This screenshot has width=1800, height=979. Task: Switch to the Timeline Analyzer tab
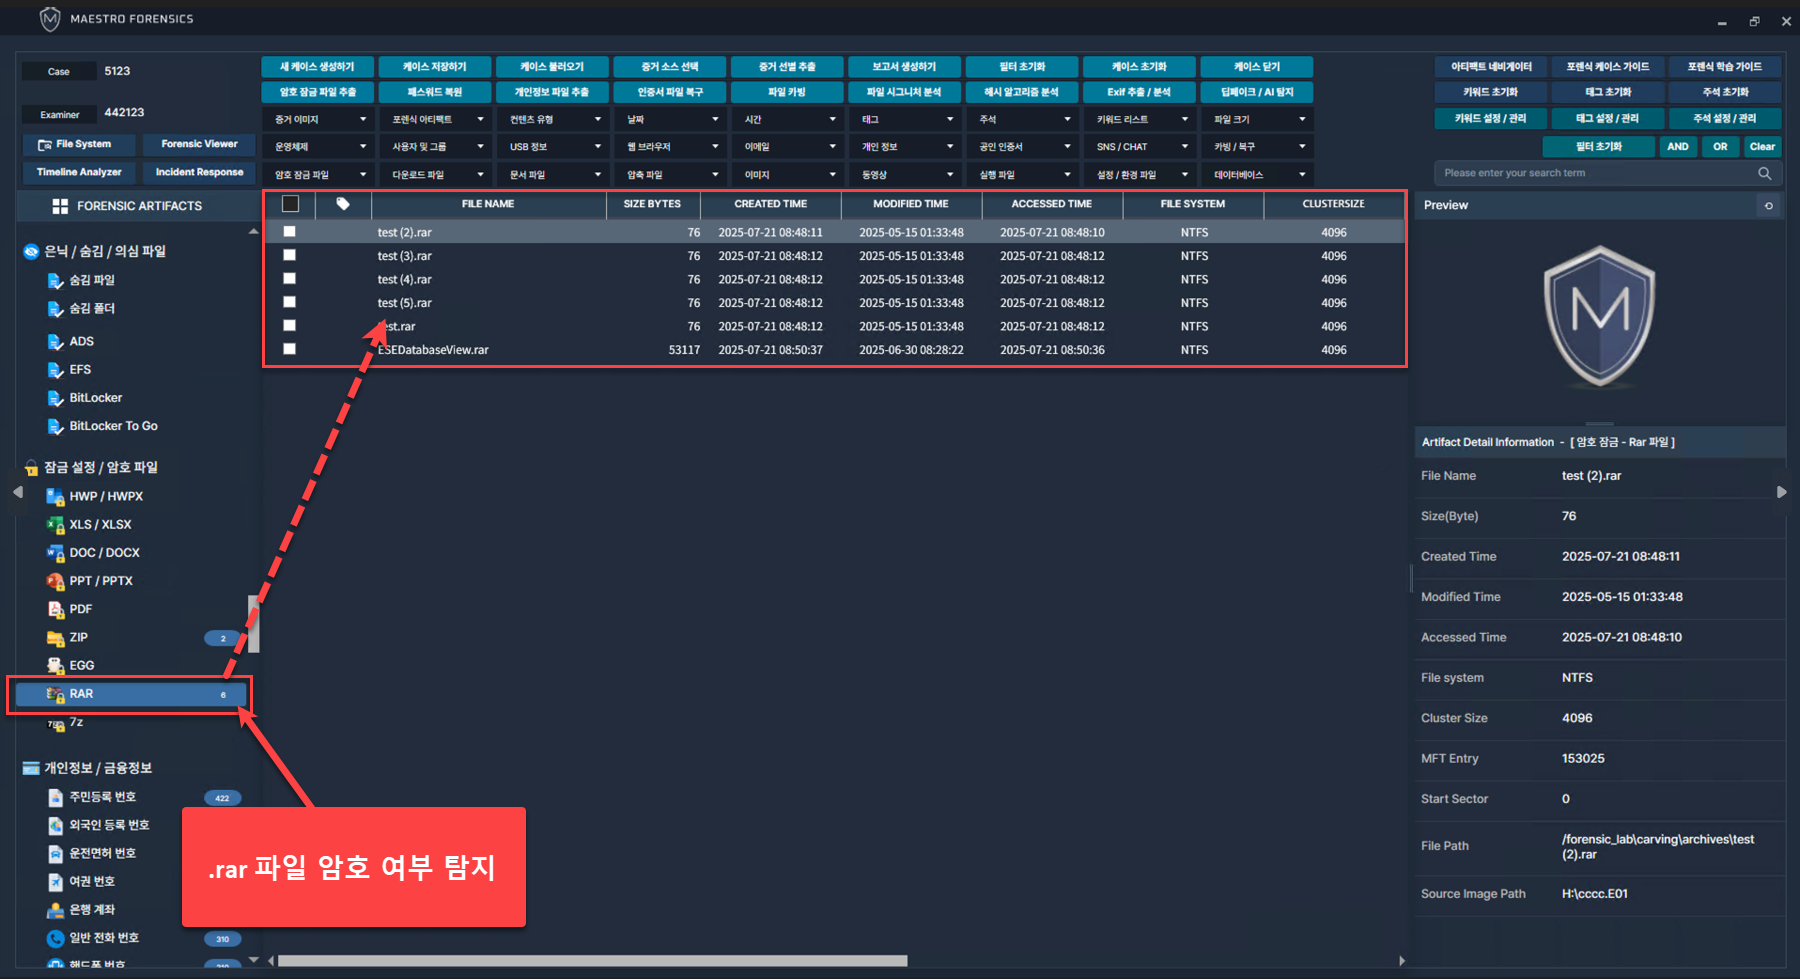click(79, 172)
